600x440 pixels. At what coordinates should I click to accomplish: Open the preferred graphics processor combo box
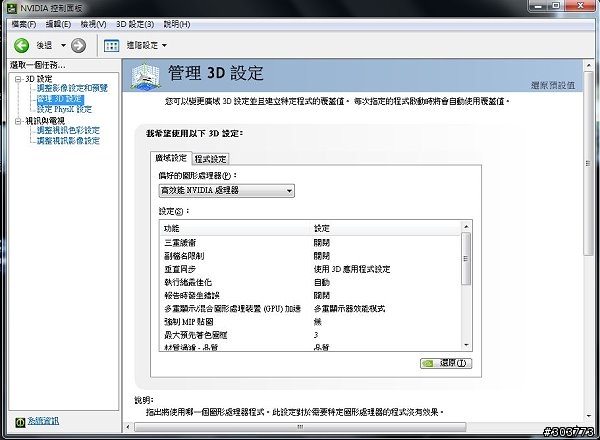tap(227, 191)
